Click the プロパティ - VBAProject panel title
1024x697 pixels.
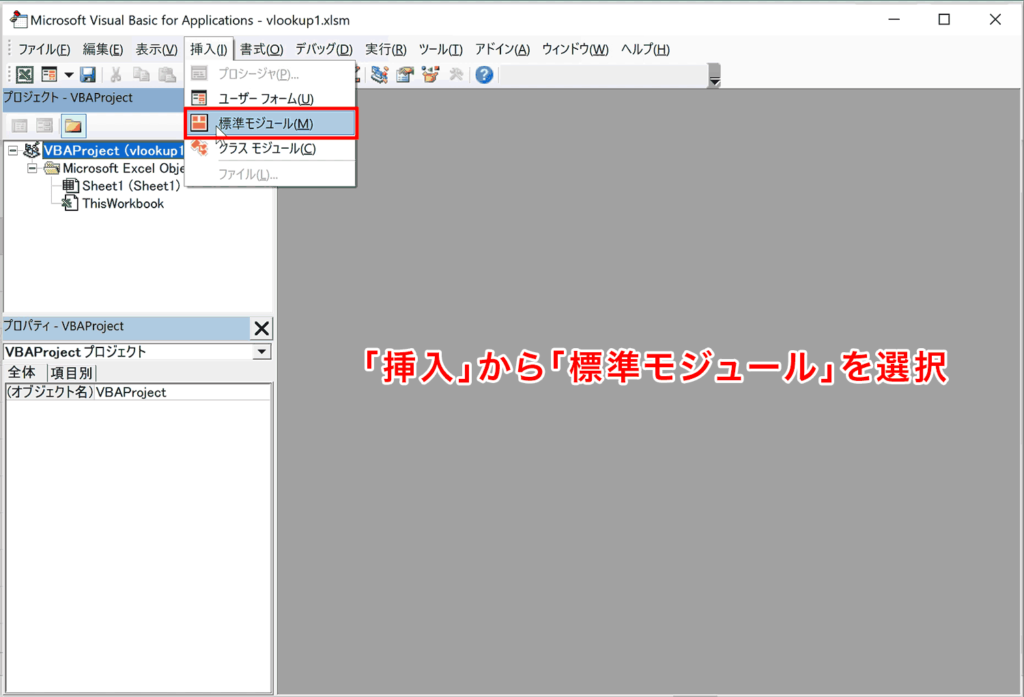[x=63, y=326]
